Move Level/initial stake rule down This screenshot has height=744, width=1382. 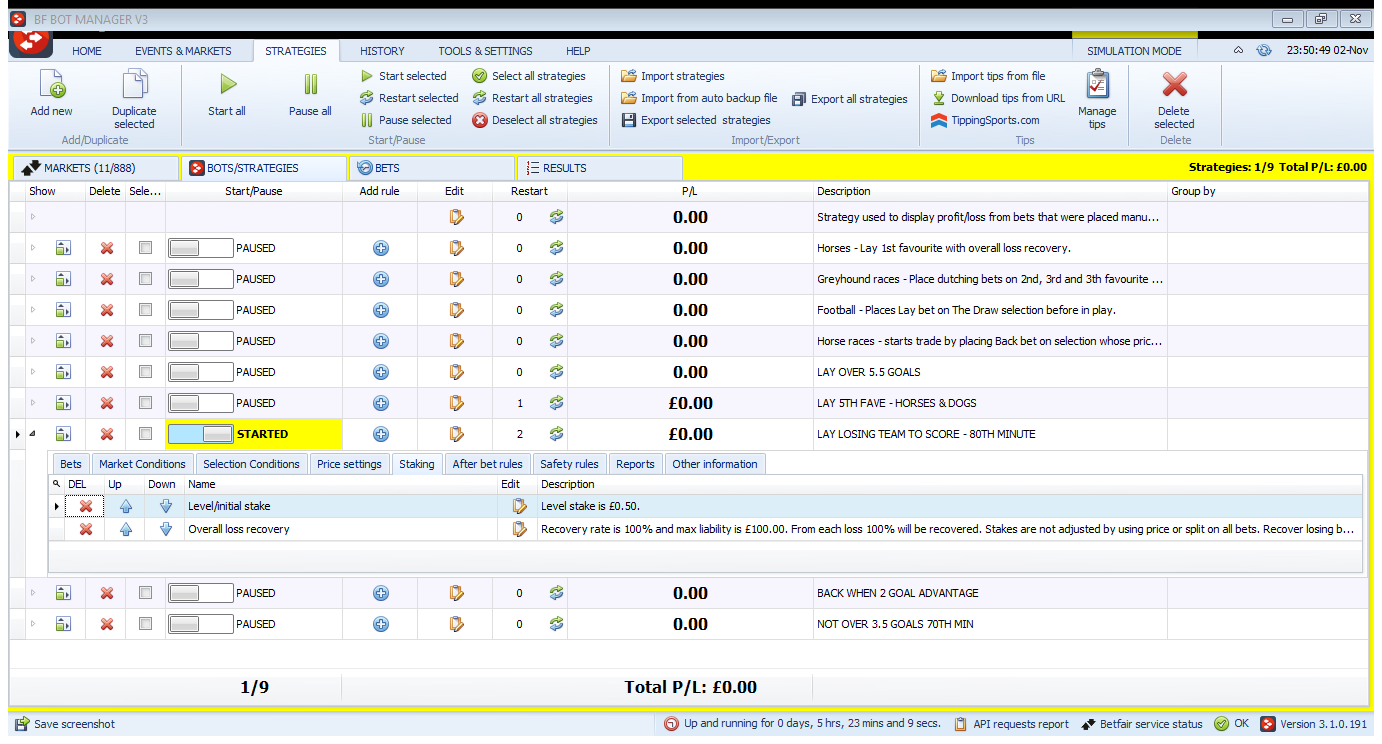point(166,507)
